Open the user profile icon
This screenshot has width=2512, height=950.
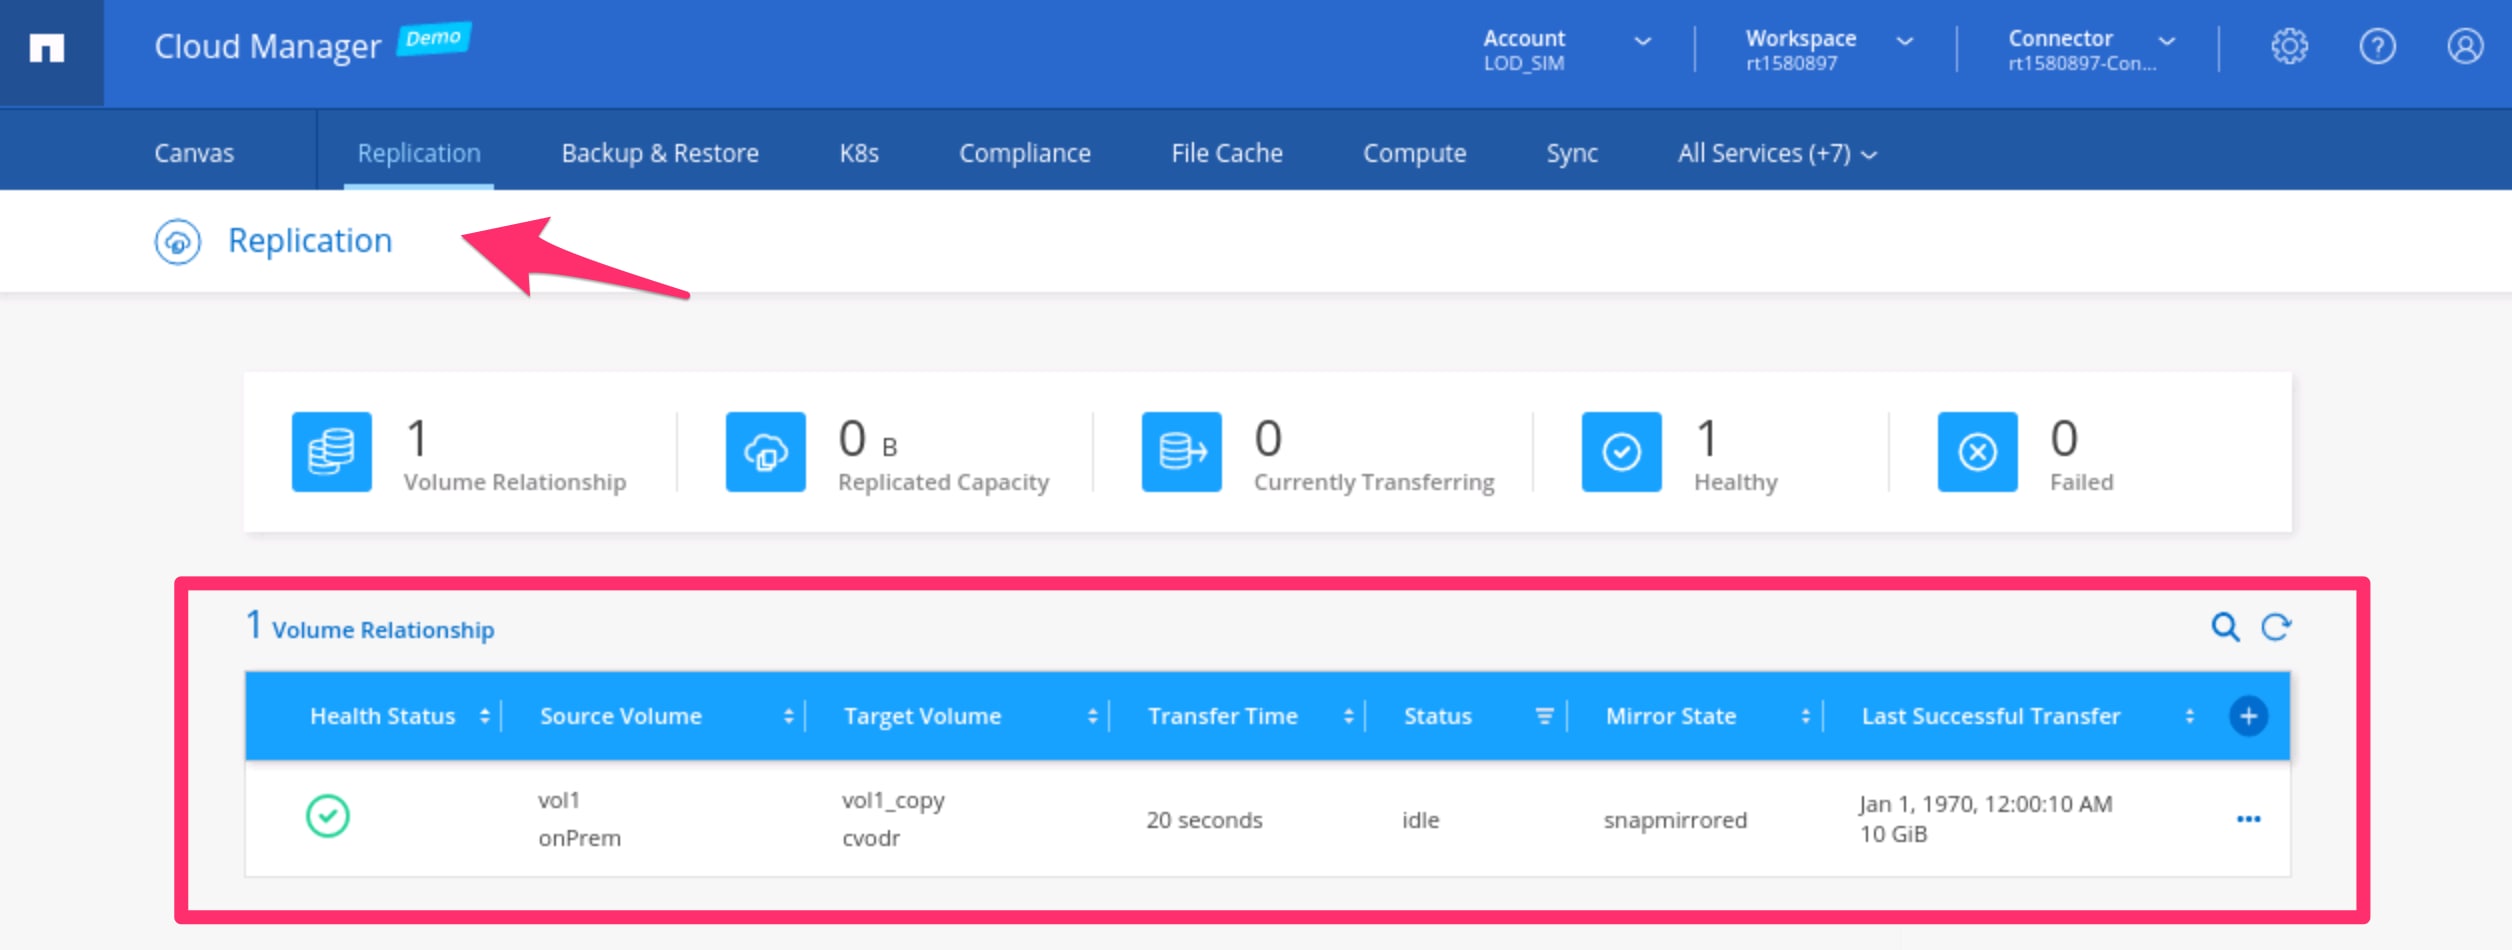coord(2464,47)
